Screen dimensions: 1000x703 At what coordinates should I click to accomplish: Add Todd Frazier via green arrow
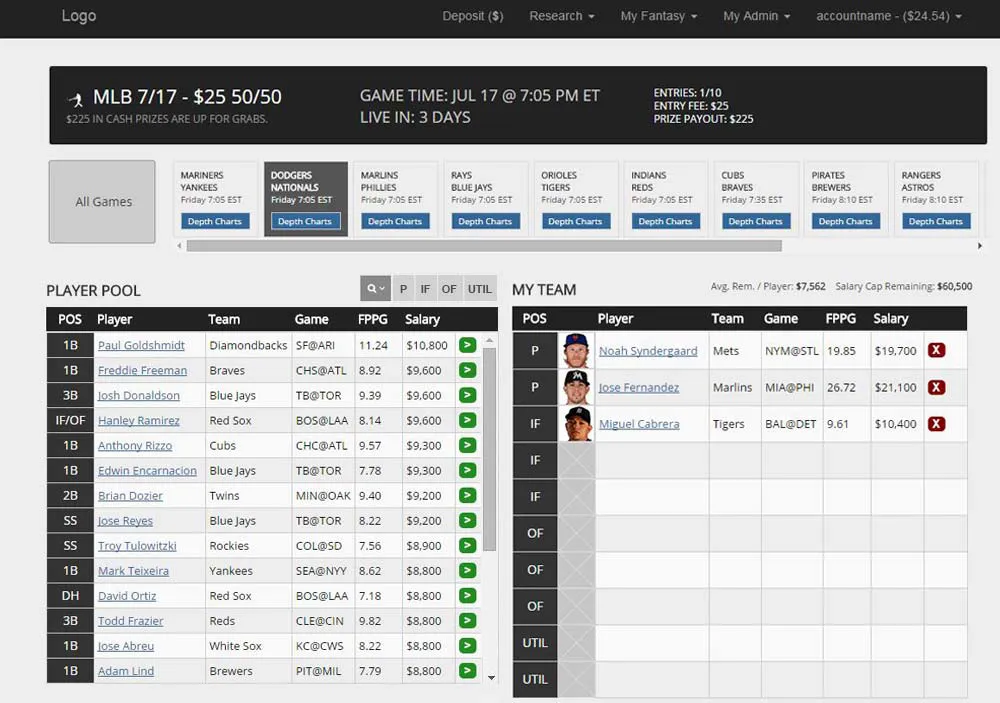(x=467, y=620)
